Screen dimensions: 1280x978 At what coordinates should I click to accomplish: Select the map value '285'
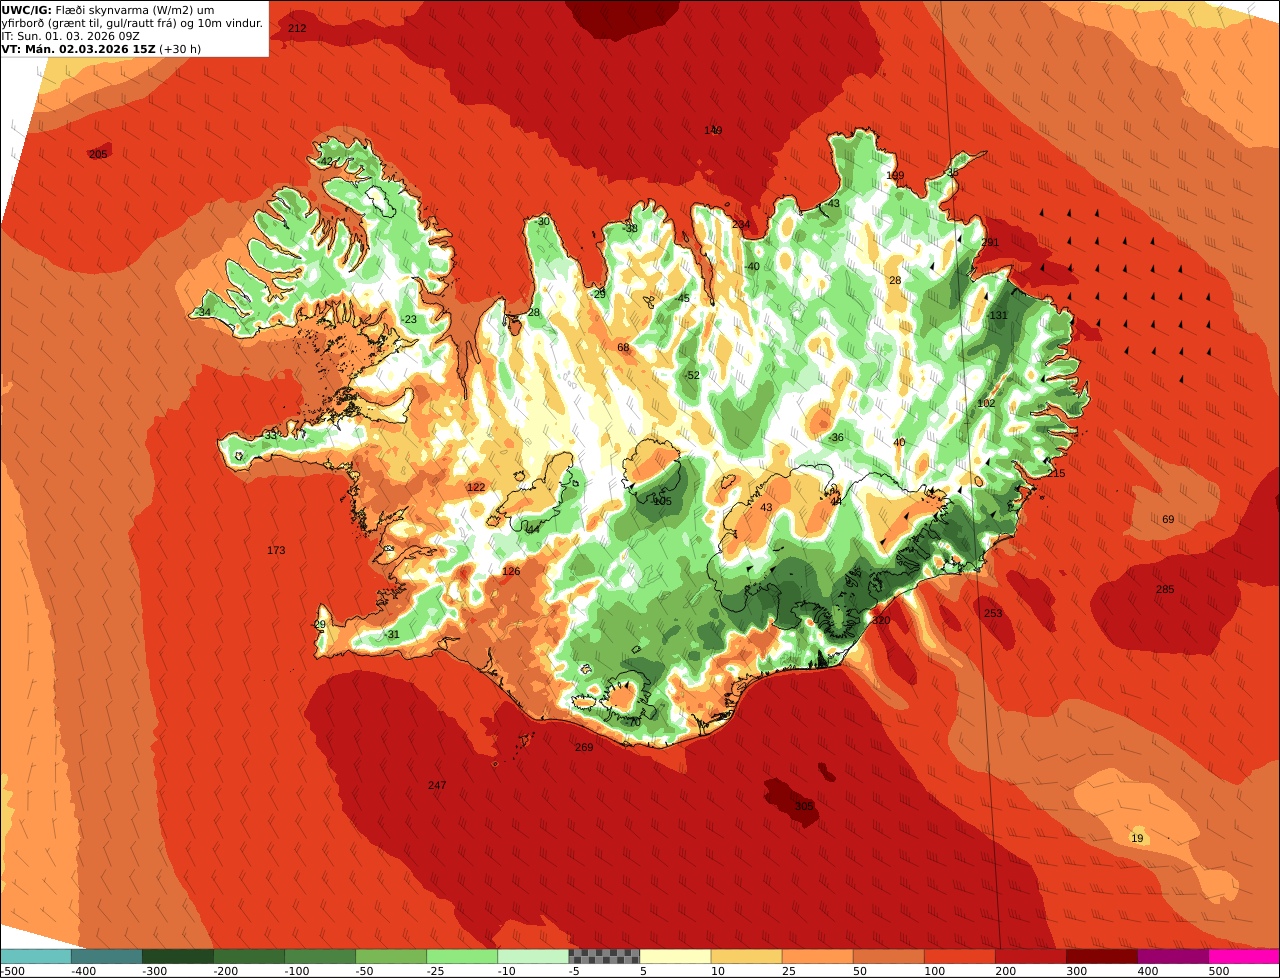tap(1165, 590)
